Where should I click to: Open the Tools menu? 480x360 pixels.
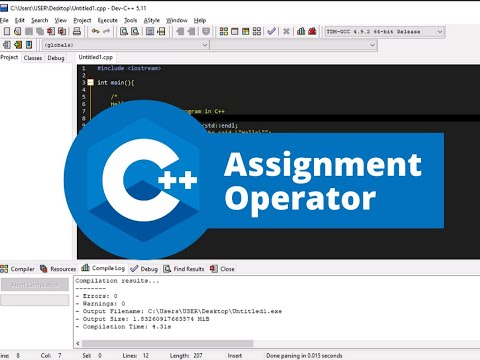click(x=130, y=20)
